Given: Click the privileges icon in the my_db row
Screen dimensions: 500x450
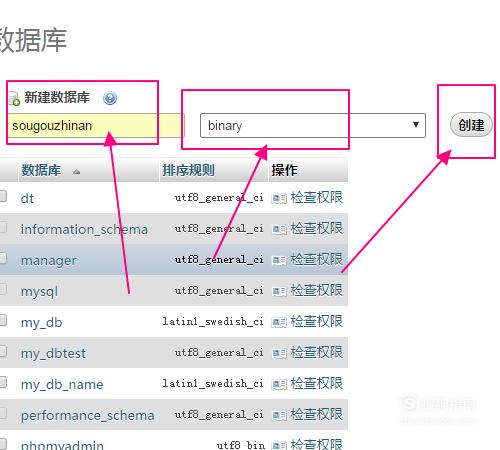Looking at the screenshot, I should pos(279,322).
